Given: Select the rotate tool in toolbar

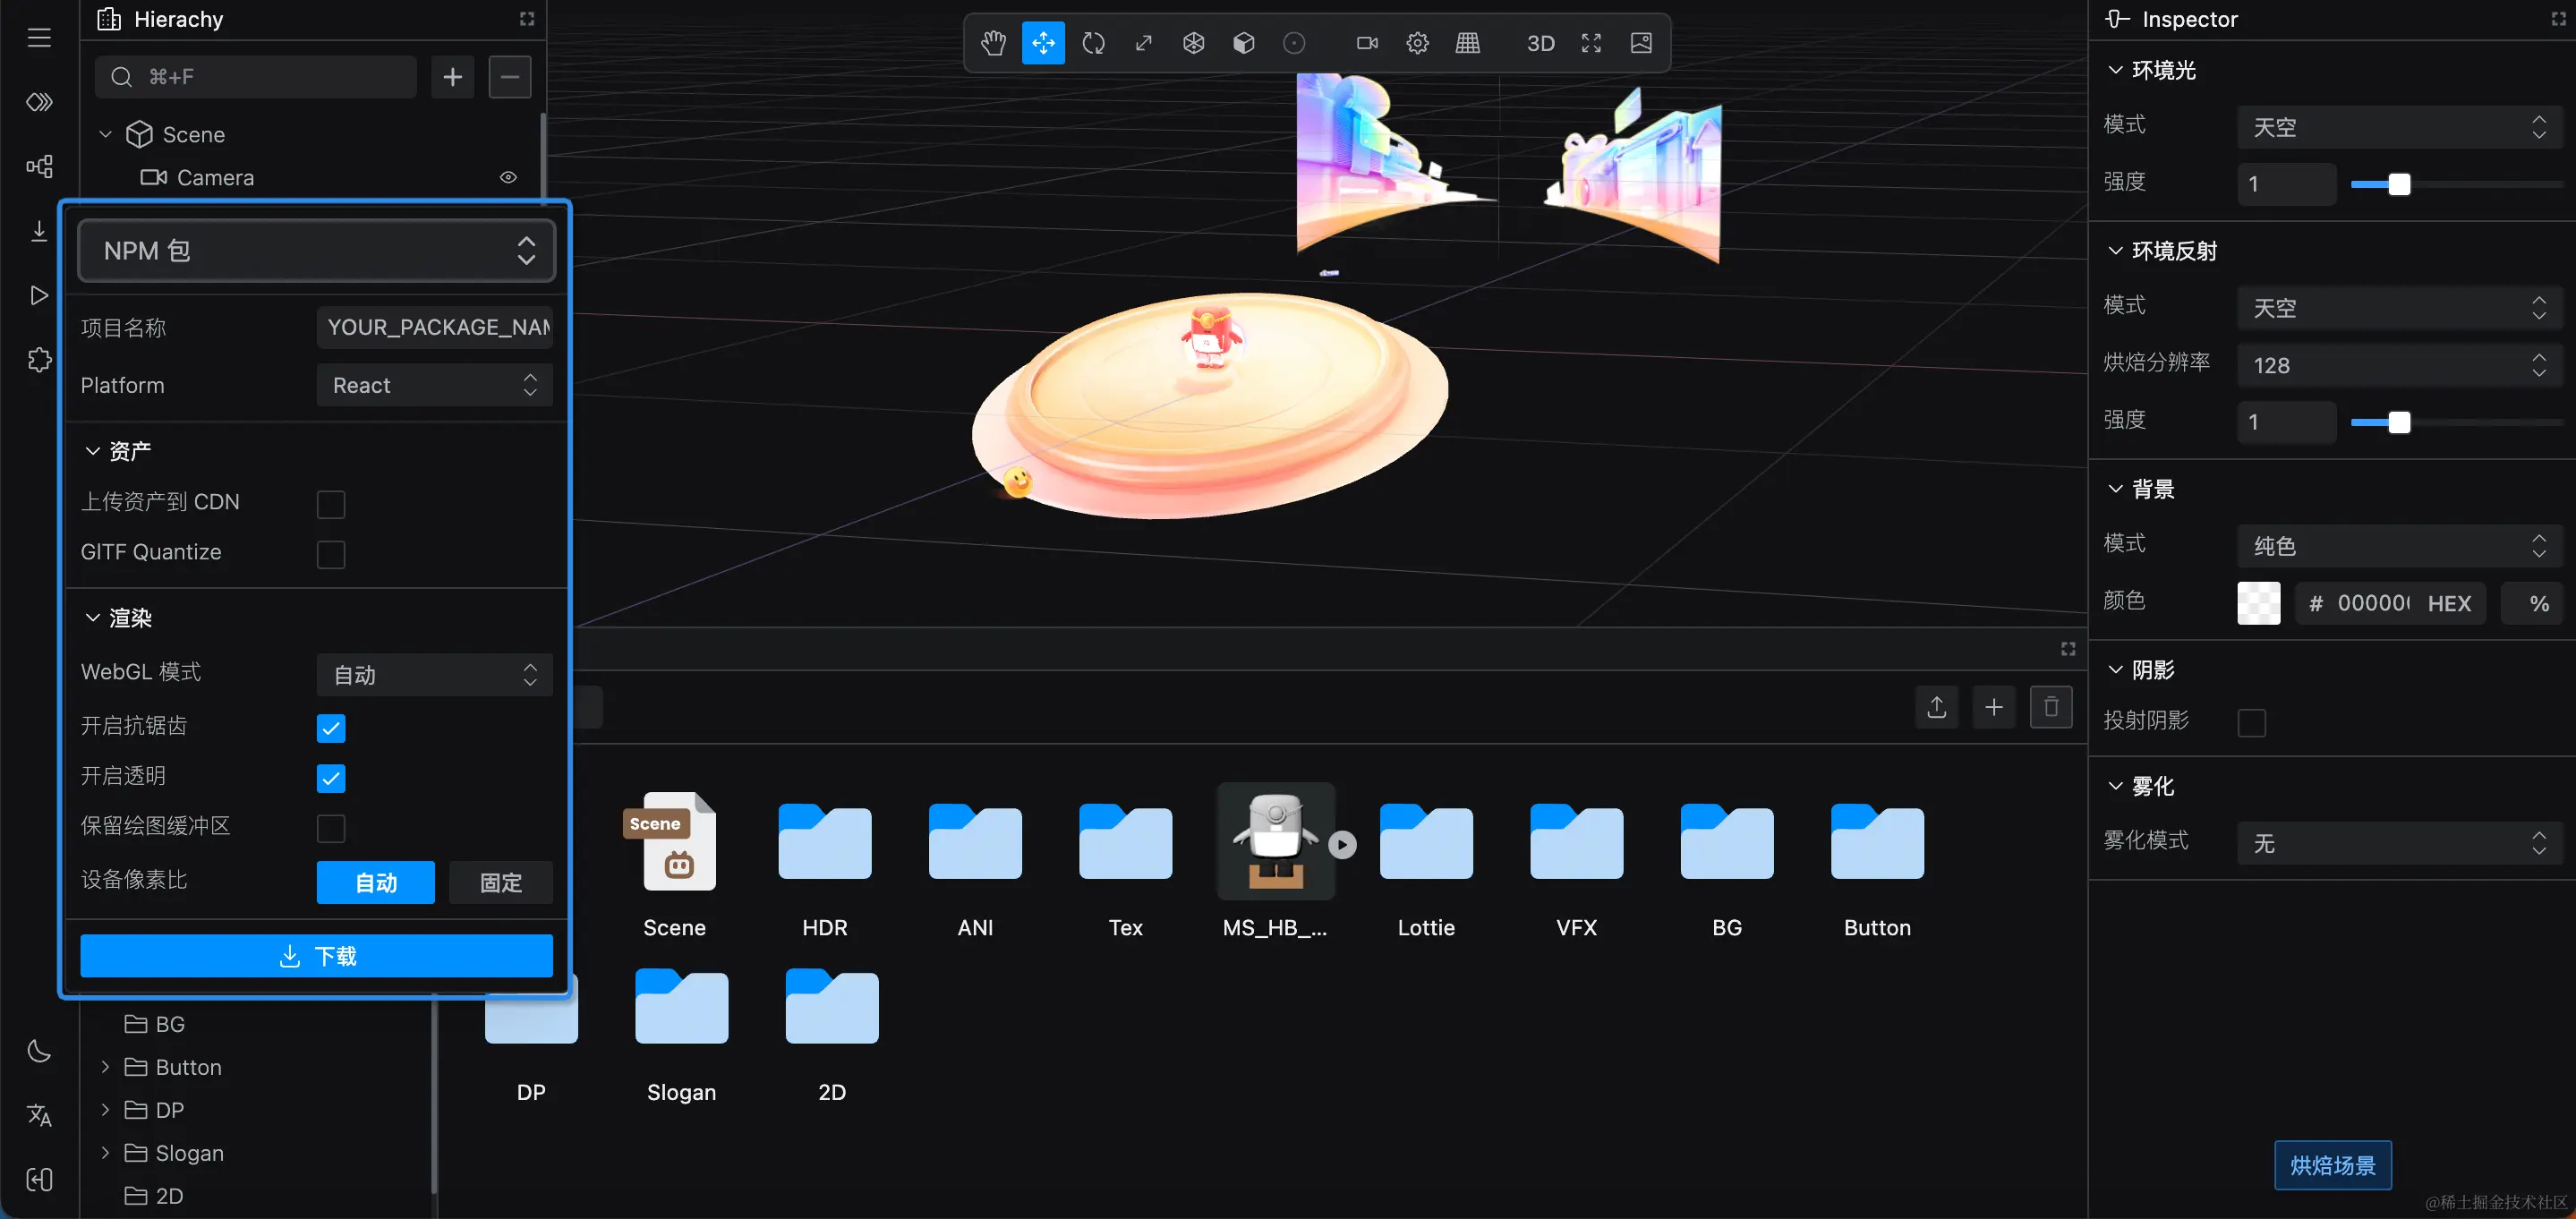Looking at the screenshot, I should click(1093, 43).
